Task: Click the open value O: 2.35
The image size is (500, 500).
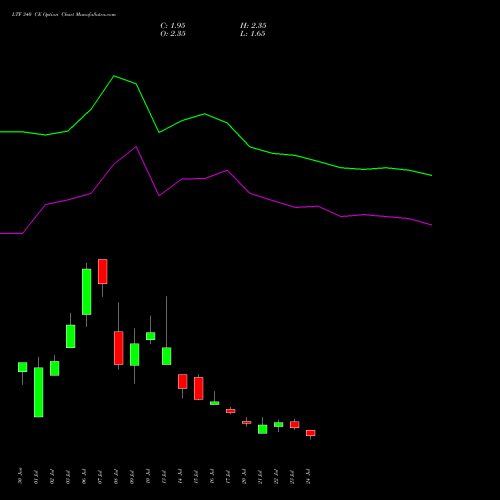Action: (x=173, y=34)
